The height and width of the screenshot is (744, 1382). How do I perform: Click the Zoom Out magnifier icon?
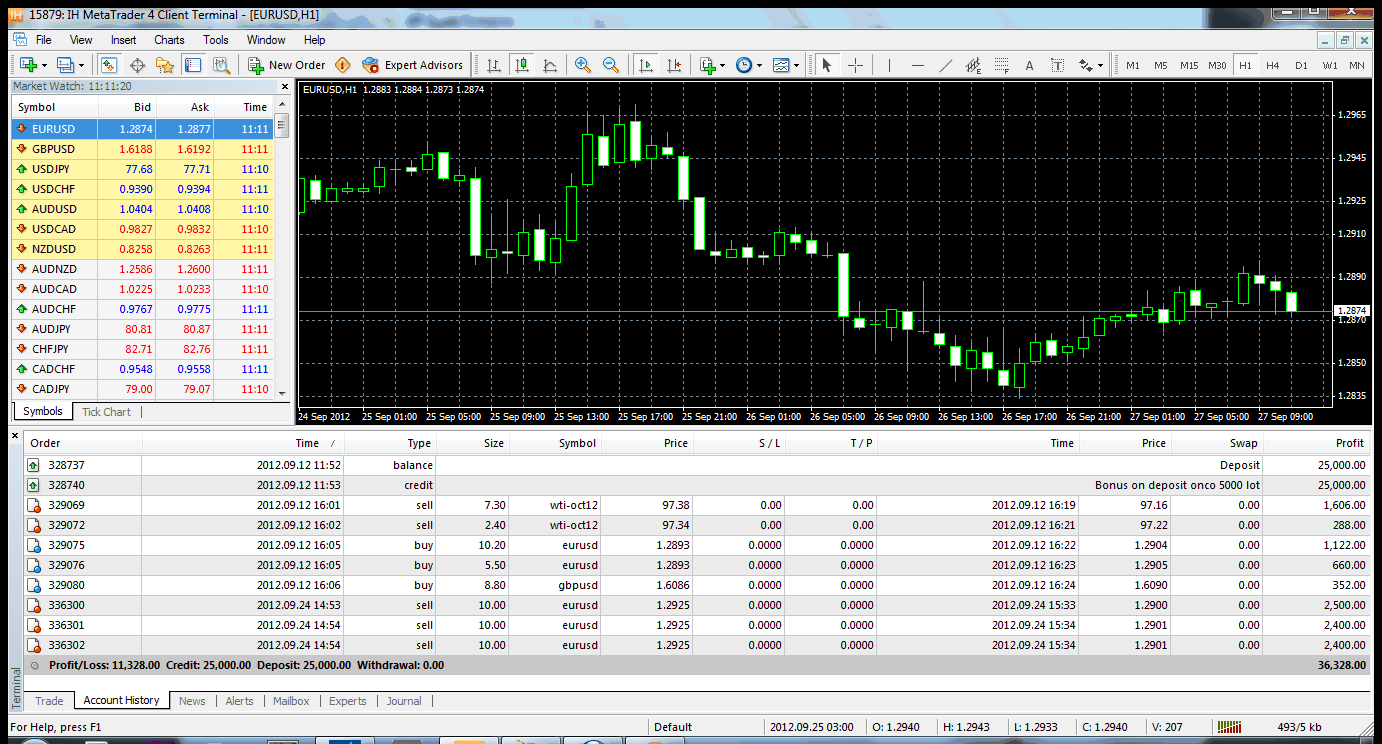point(610,65)
